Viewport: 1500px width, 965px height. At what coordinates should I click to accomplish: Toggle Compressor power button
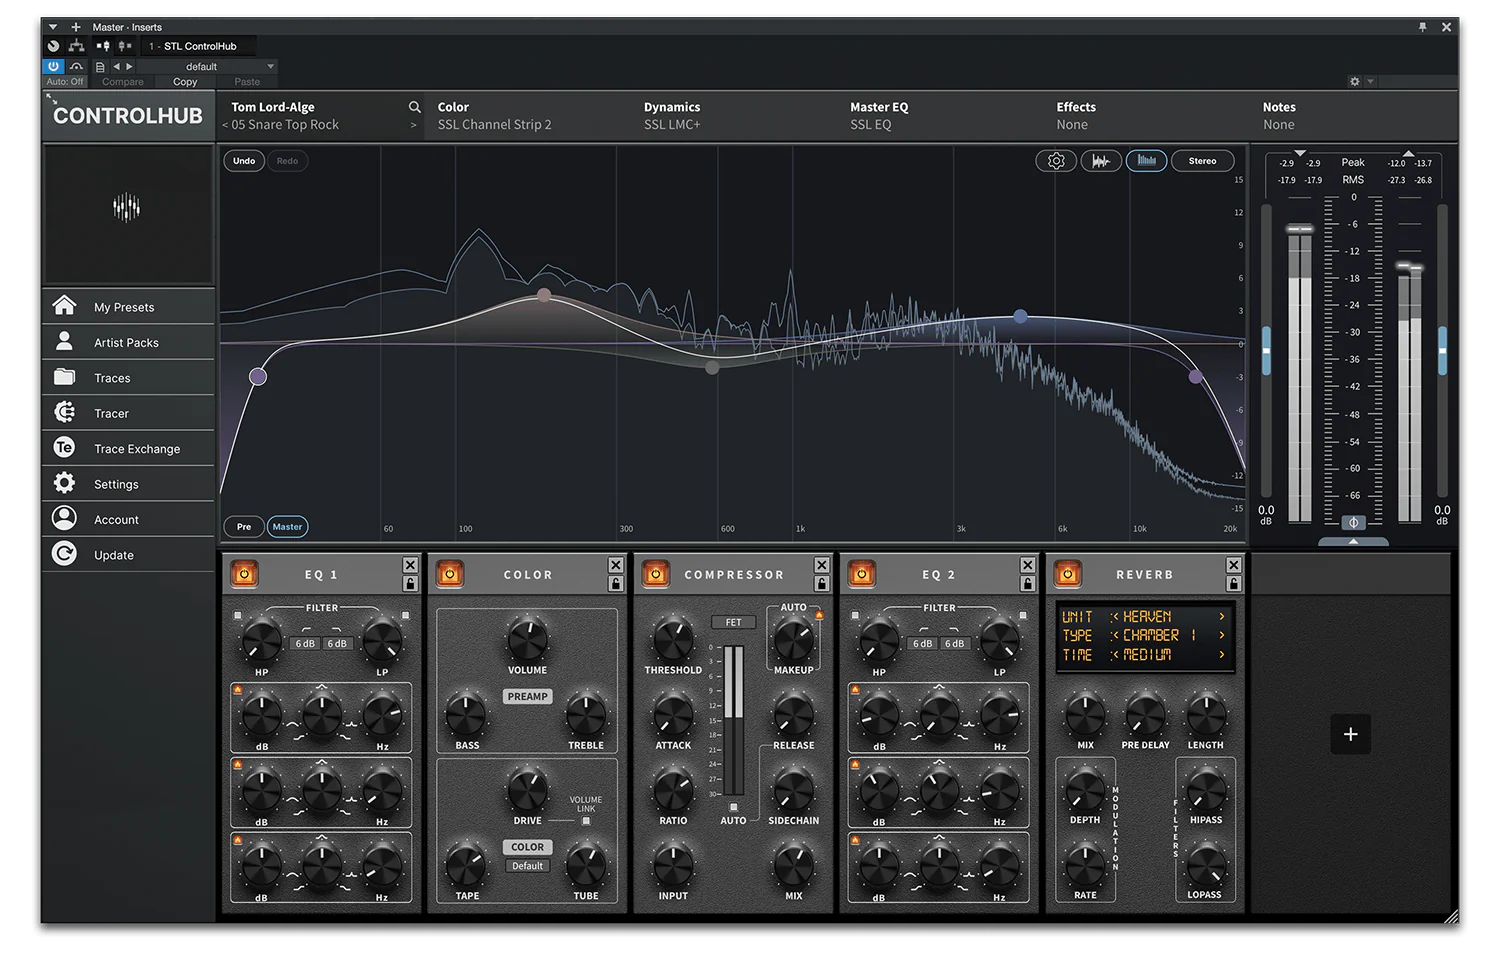[656, 574]
